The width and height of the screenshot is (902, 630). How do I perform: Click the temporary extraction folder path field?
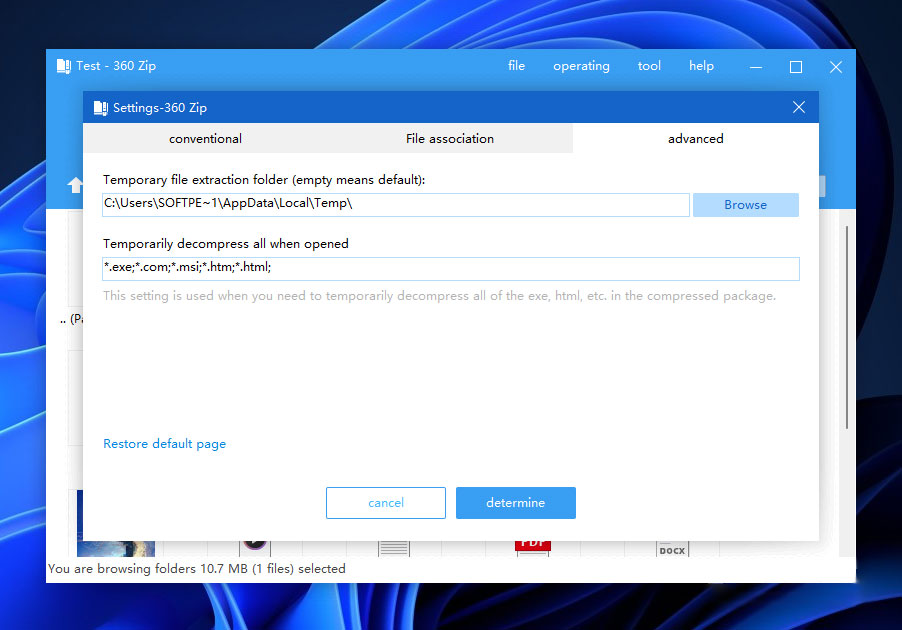[x=396, y=205]
